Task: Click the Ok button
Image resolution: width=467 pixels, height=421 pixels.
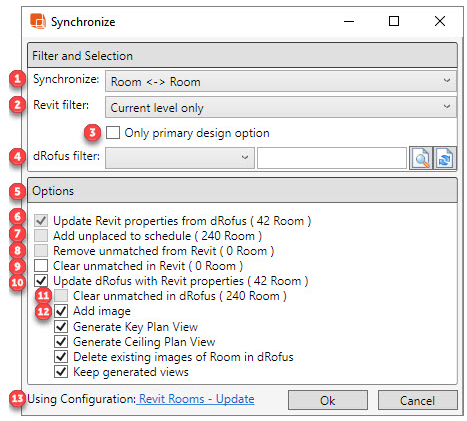Action: 328,400
